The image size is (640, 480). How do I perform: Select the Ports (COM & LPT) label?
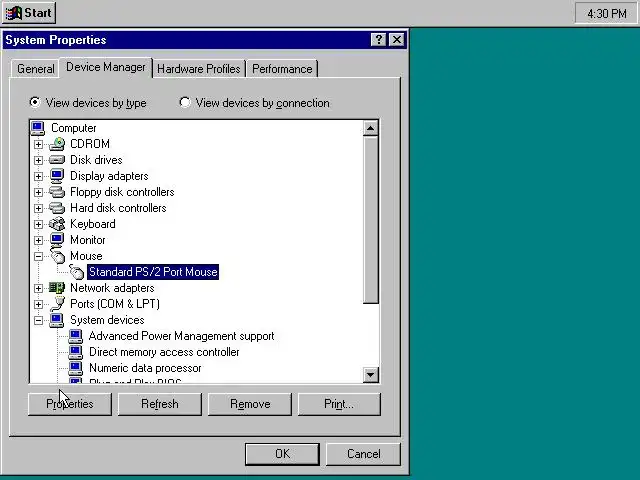point(115,304)
